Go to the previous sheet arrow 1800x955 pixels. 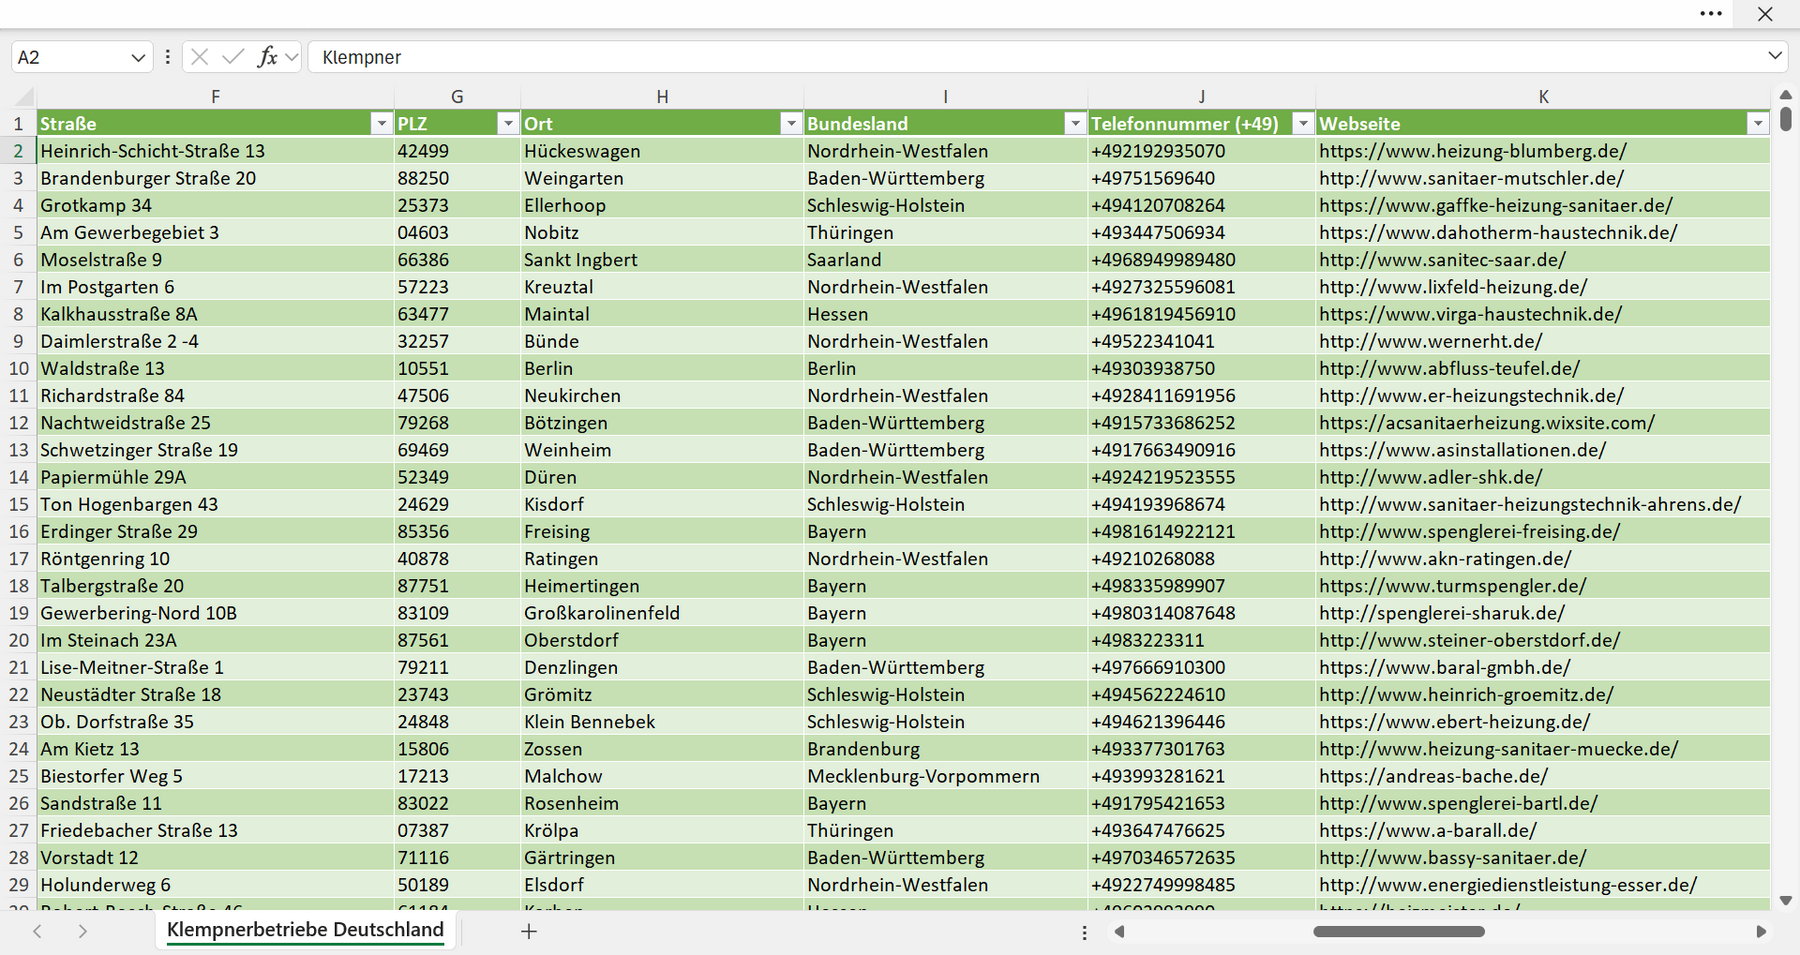pyautogui.click(x=37, y=931)
